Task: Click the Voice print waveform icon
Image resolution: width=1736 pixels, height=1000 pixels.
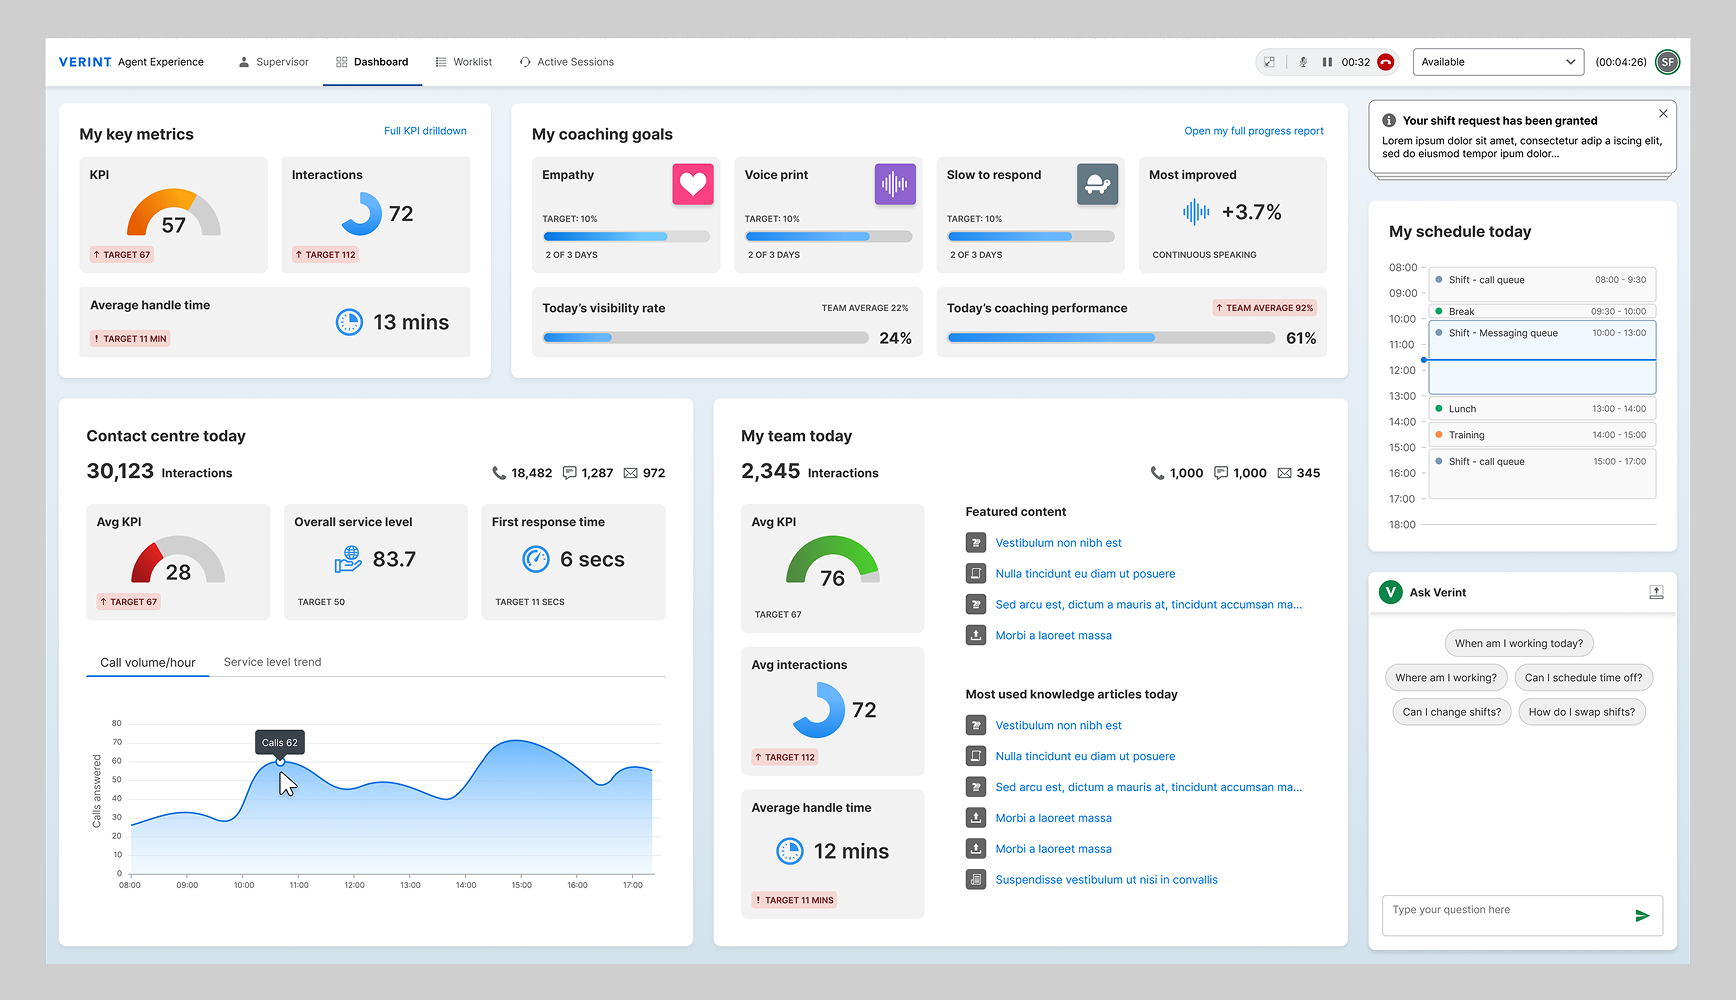Action: (x=895, y=184)
